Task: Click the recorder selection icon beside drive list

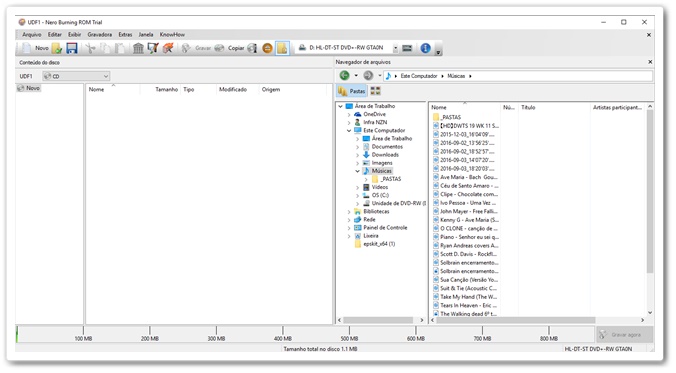Action: tap(407, 48)
